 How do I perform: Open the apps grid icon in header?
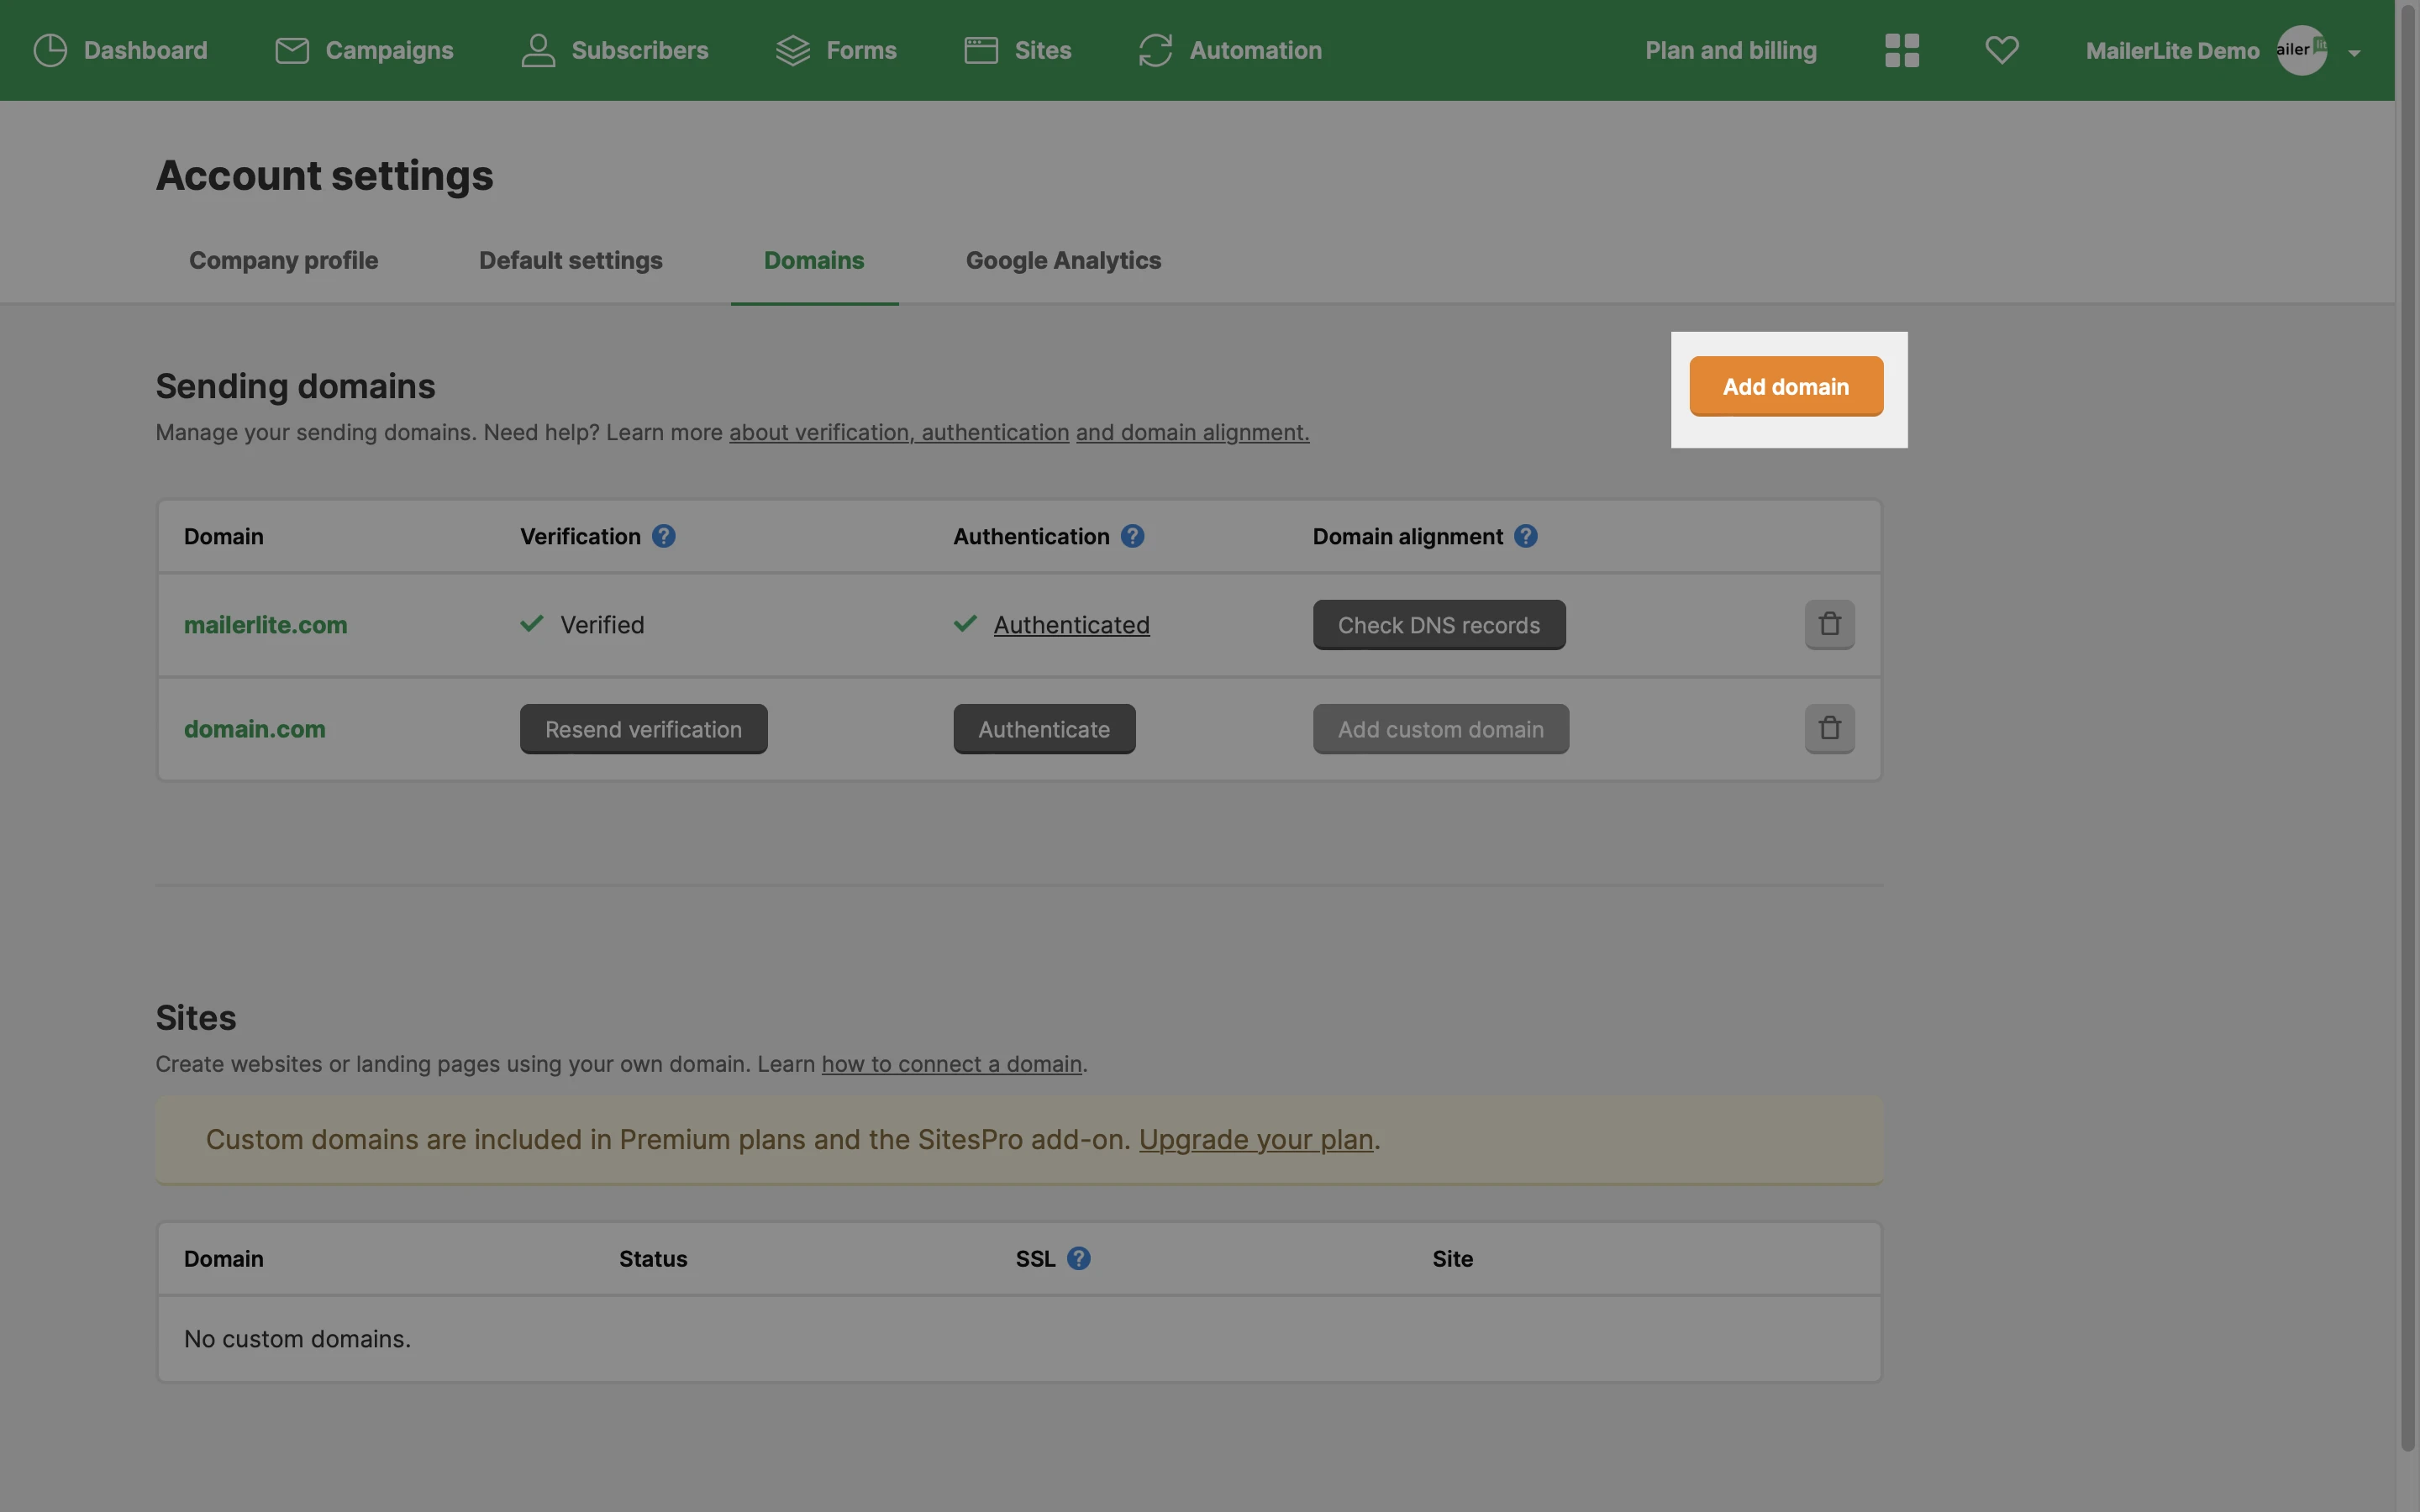pyautogui.click(x=1901, y=50)
